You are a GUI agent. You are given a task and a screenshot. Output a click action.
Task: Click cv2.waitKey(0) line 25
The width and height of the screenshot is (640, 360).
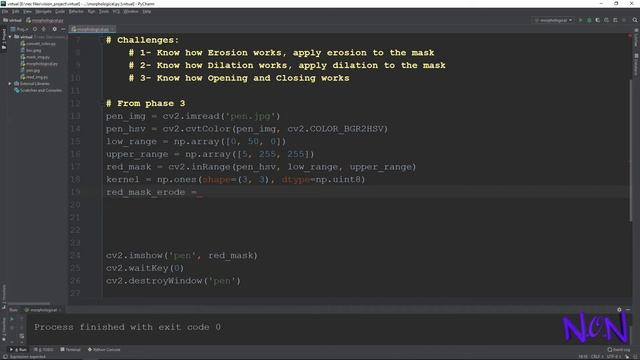coord(145,268)
